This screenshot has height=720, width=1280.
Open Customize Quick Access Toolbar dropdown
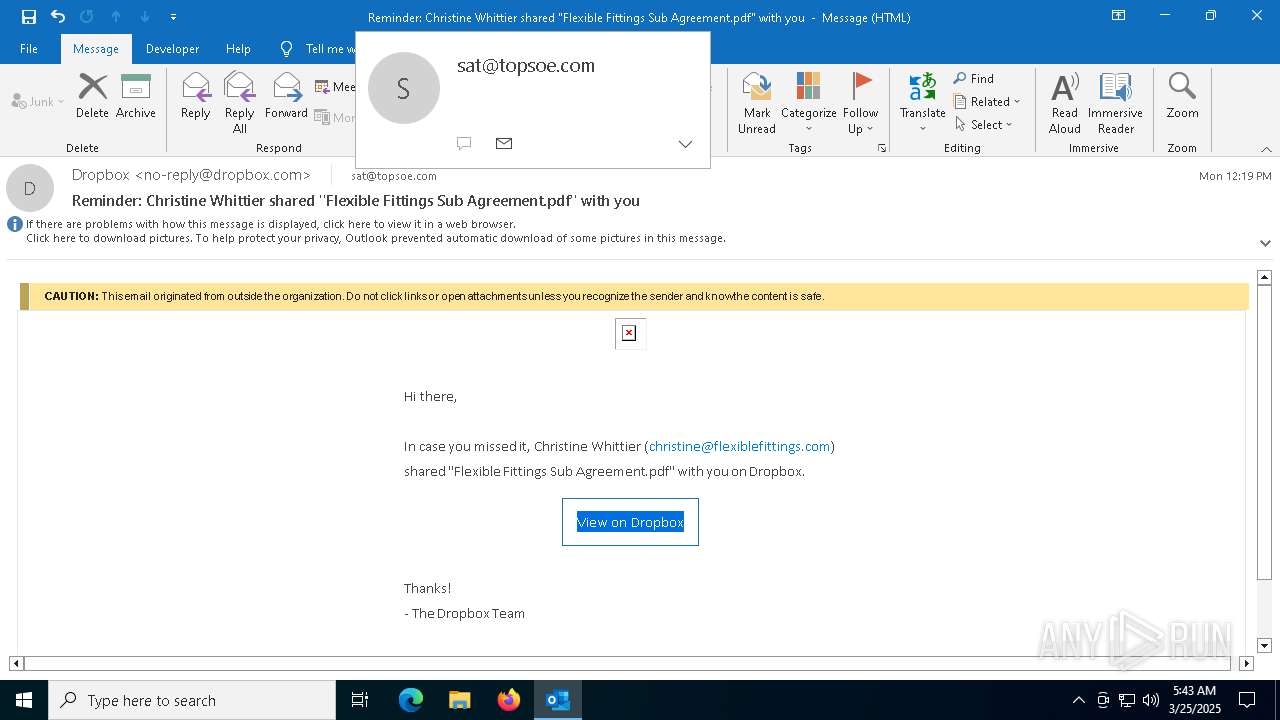pos(174,17)
